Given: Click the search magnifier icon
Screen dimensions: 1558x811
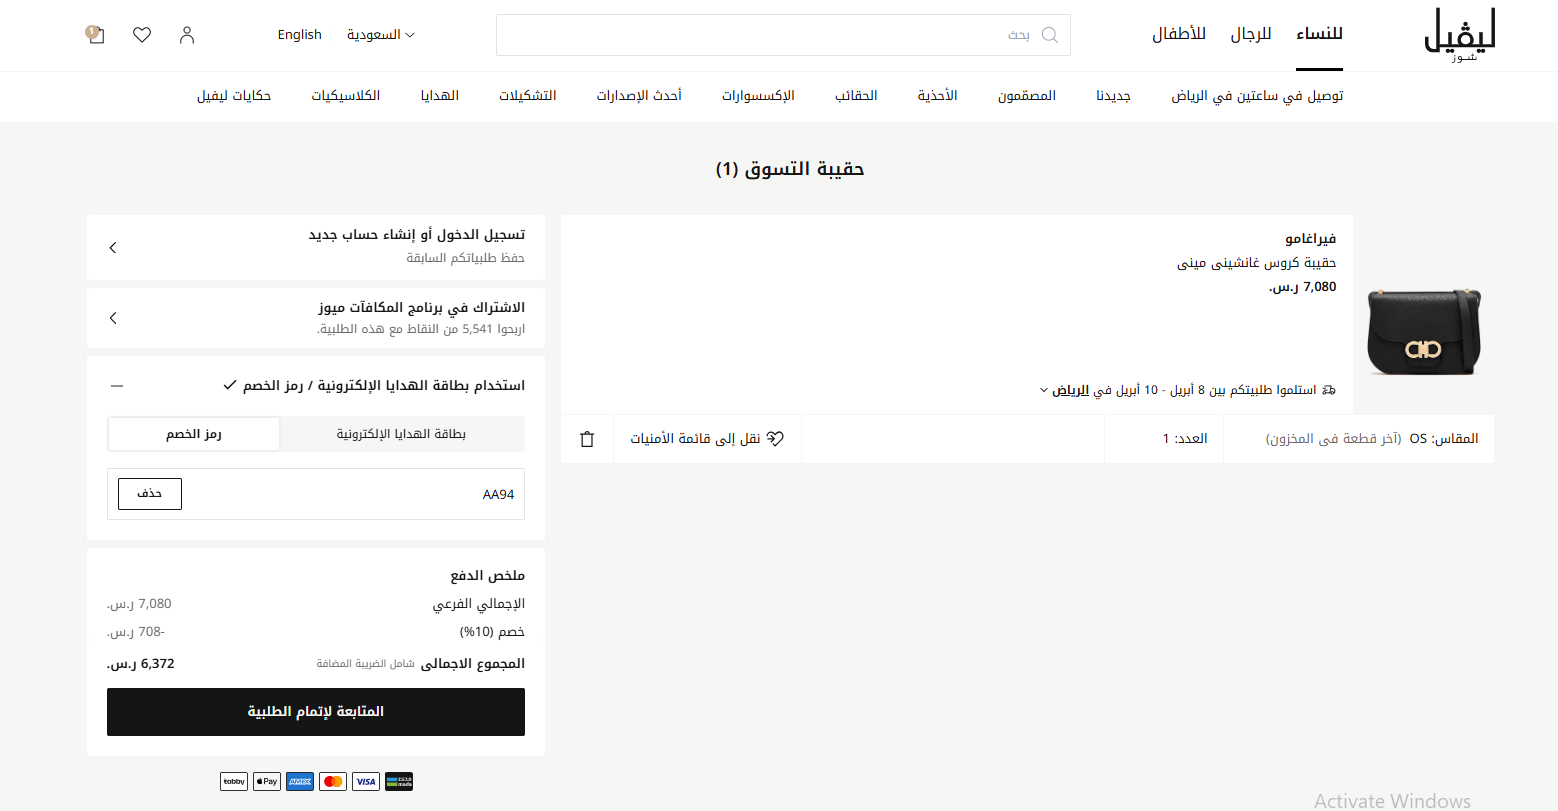Looking at the screenshot, I should (1049, 34).
